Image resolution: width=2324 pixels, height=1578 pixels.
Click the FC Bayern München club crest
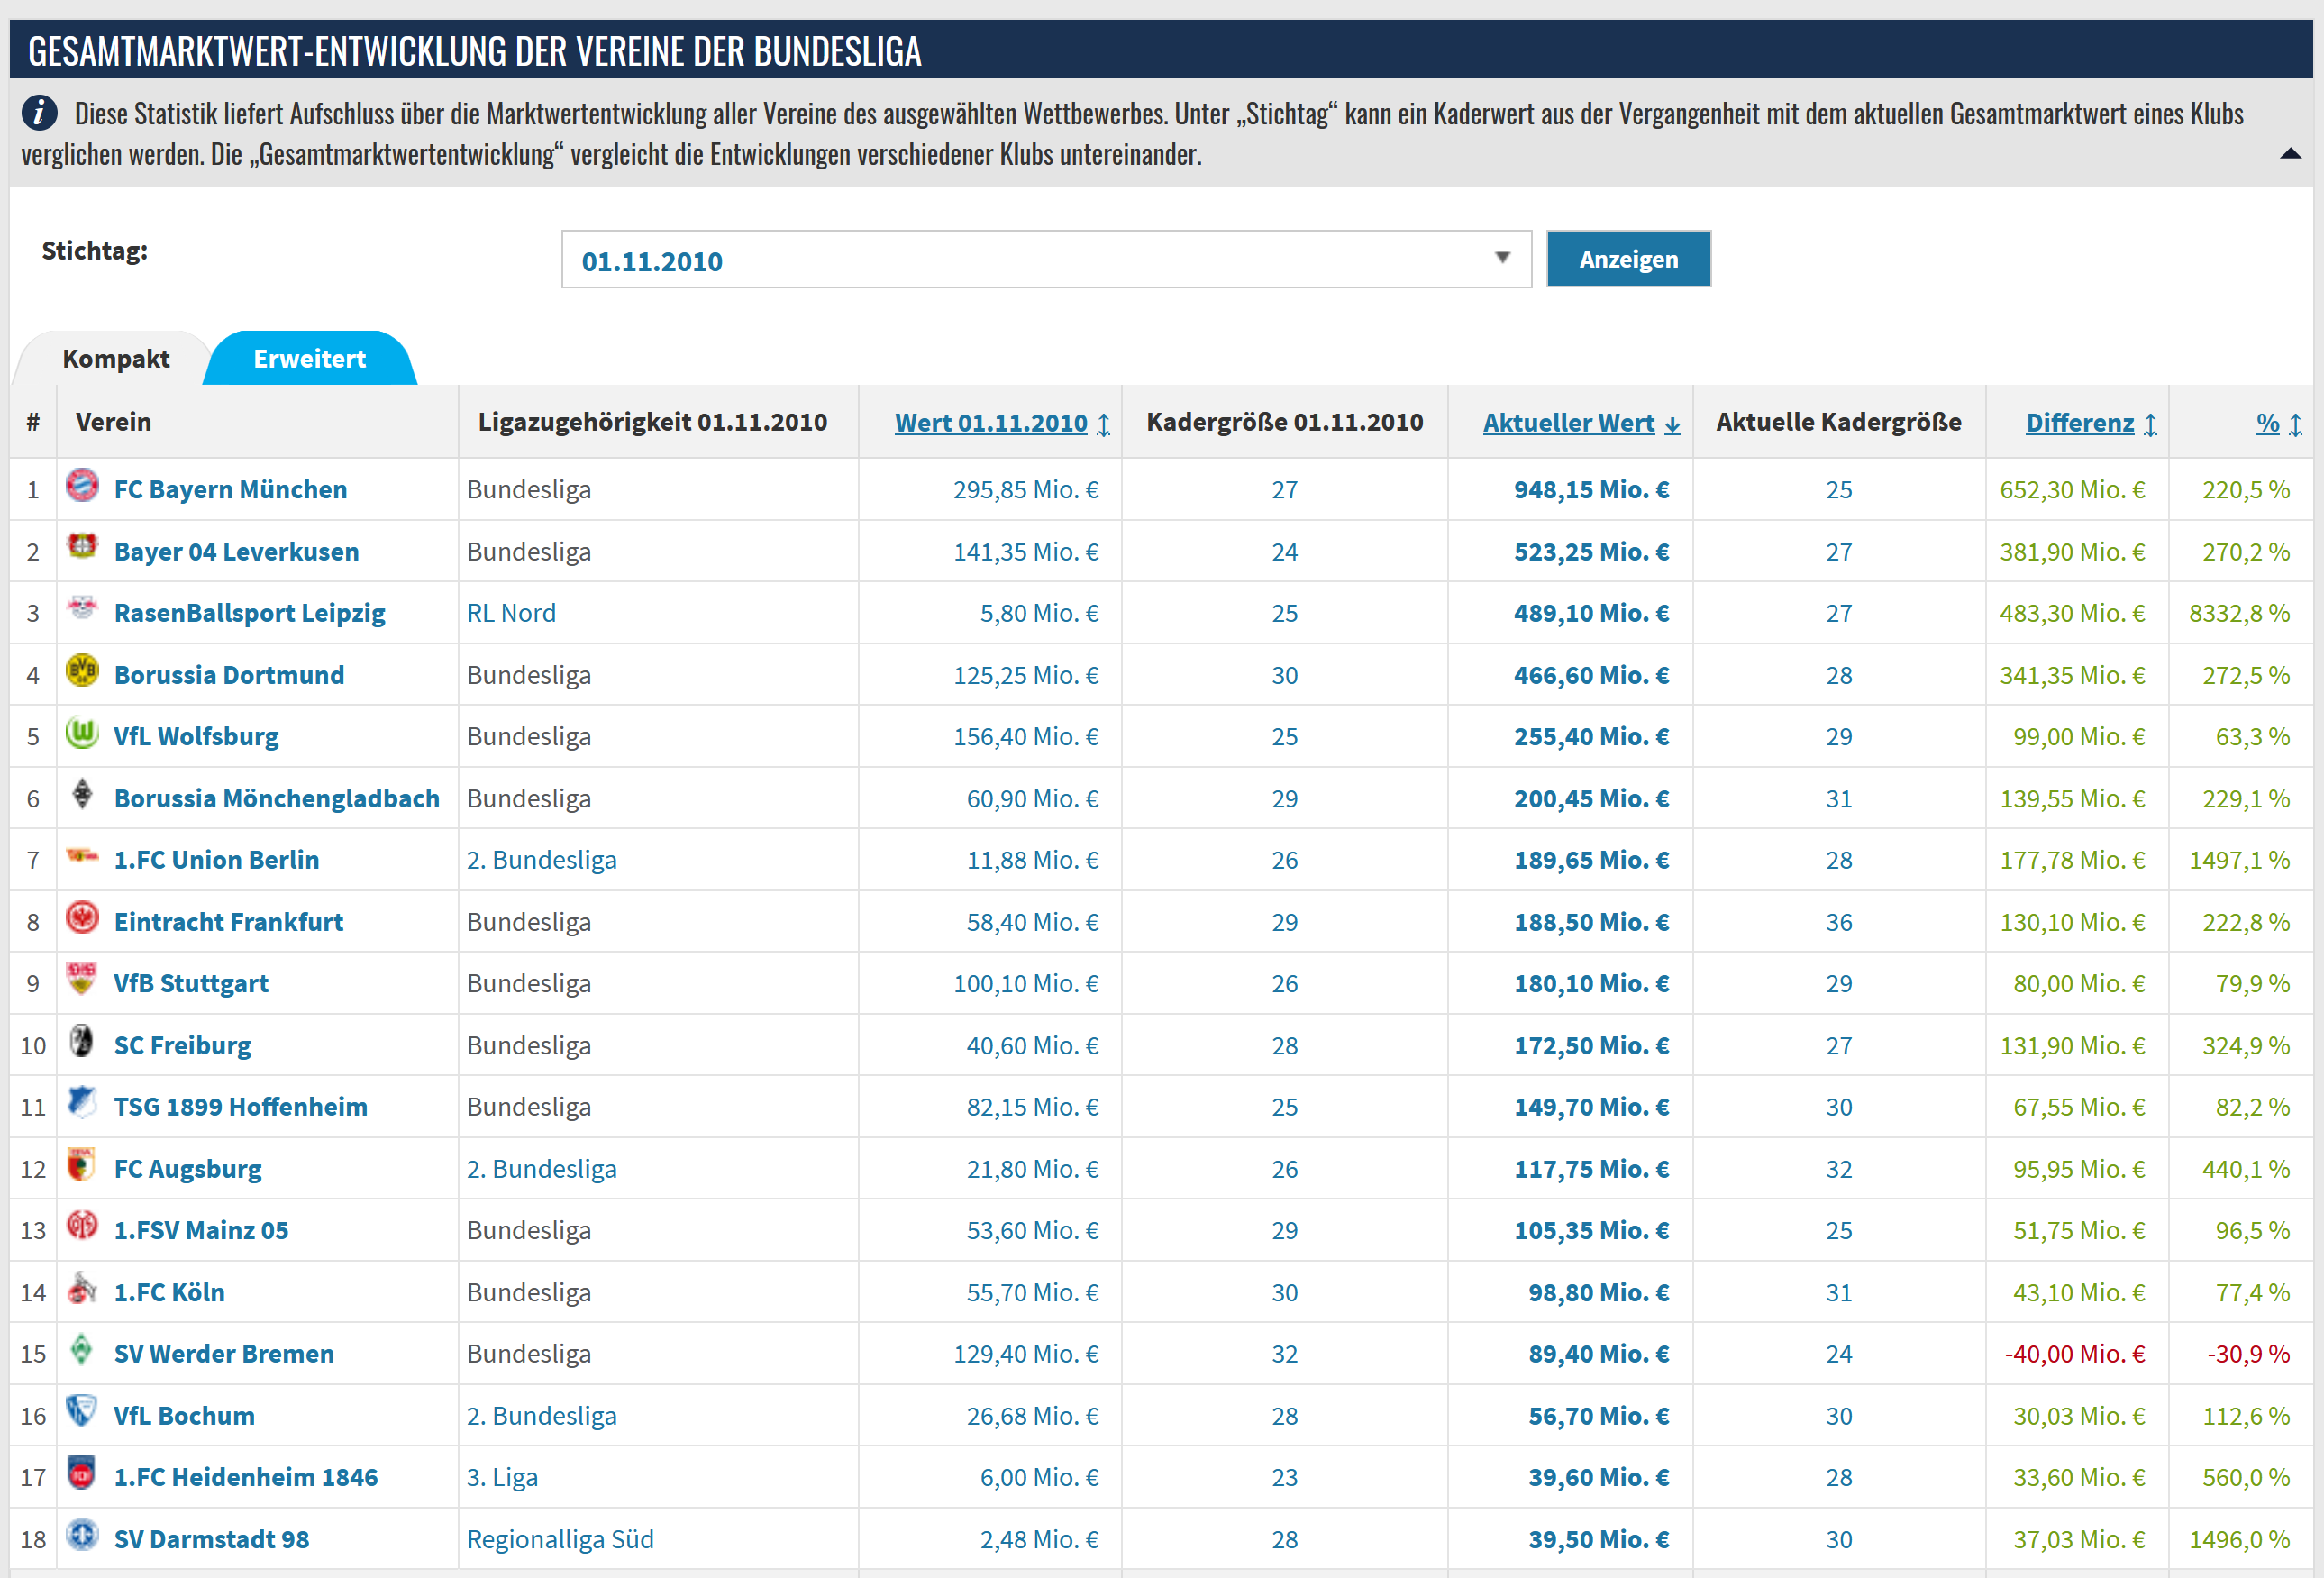click(x=82, y=486)
